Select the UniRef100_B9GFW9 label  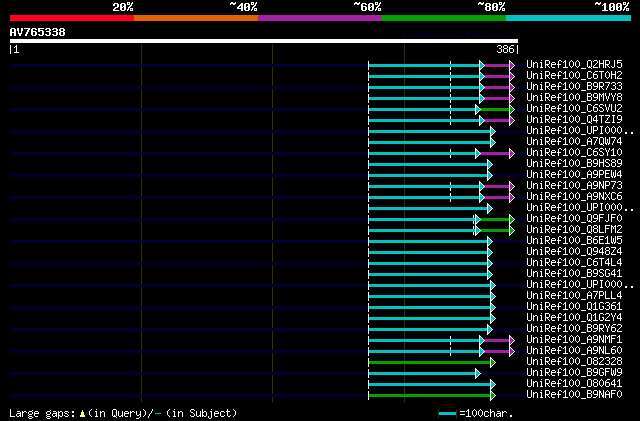(574, 373)
